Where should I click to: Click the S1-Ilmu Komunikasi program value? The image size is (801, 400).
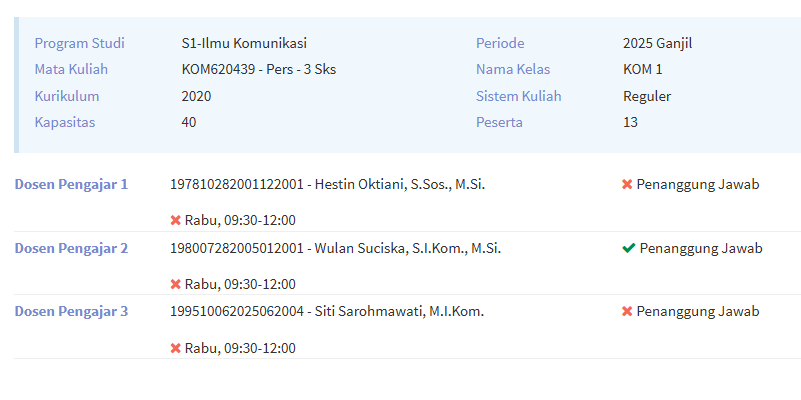coord(244,43)
